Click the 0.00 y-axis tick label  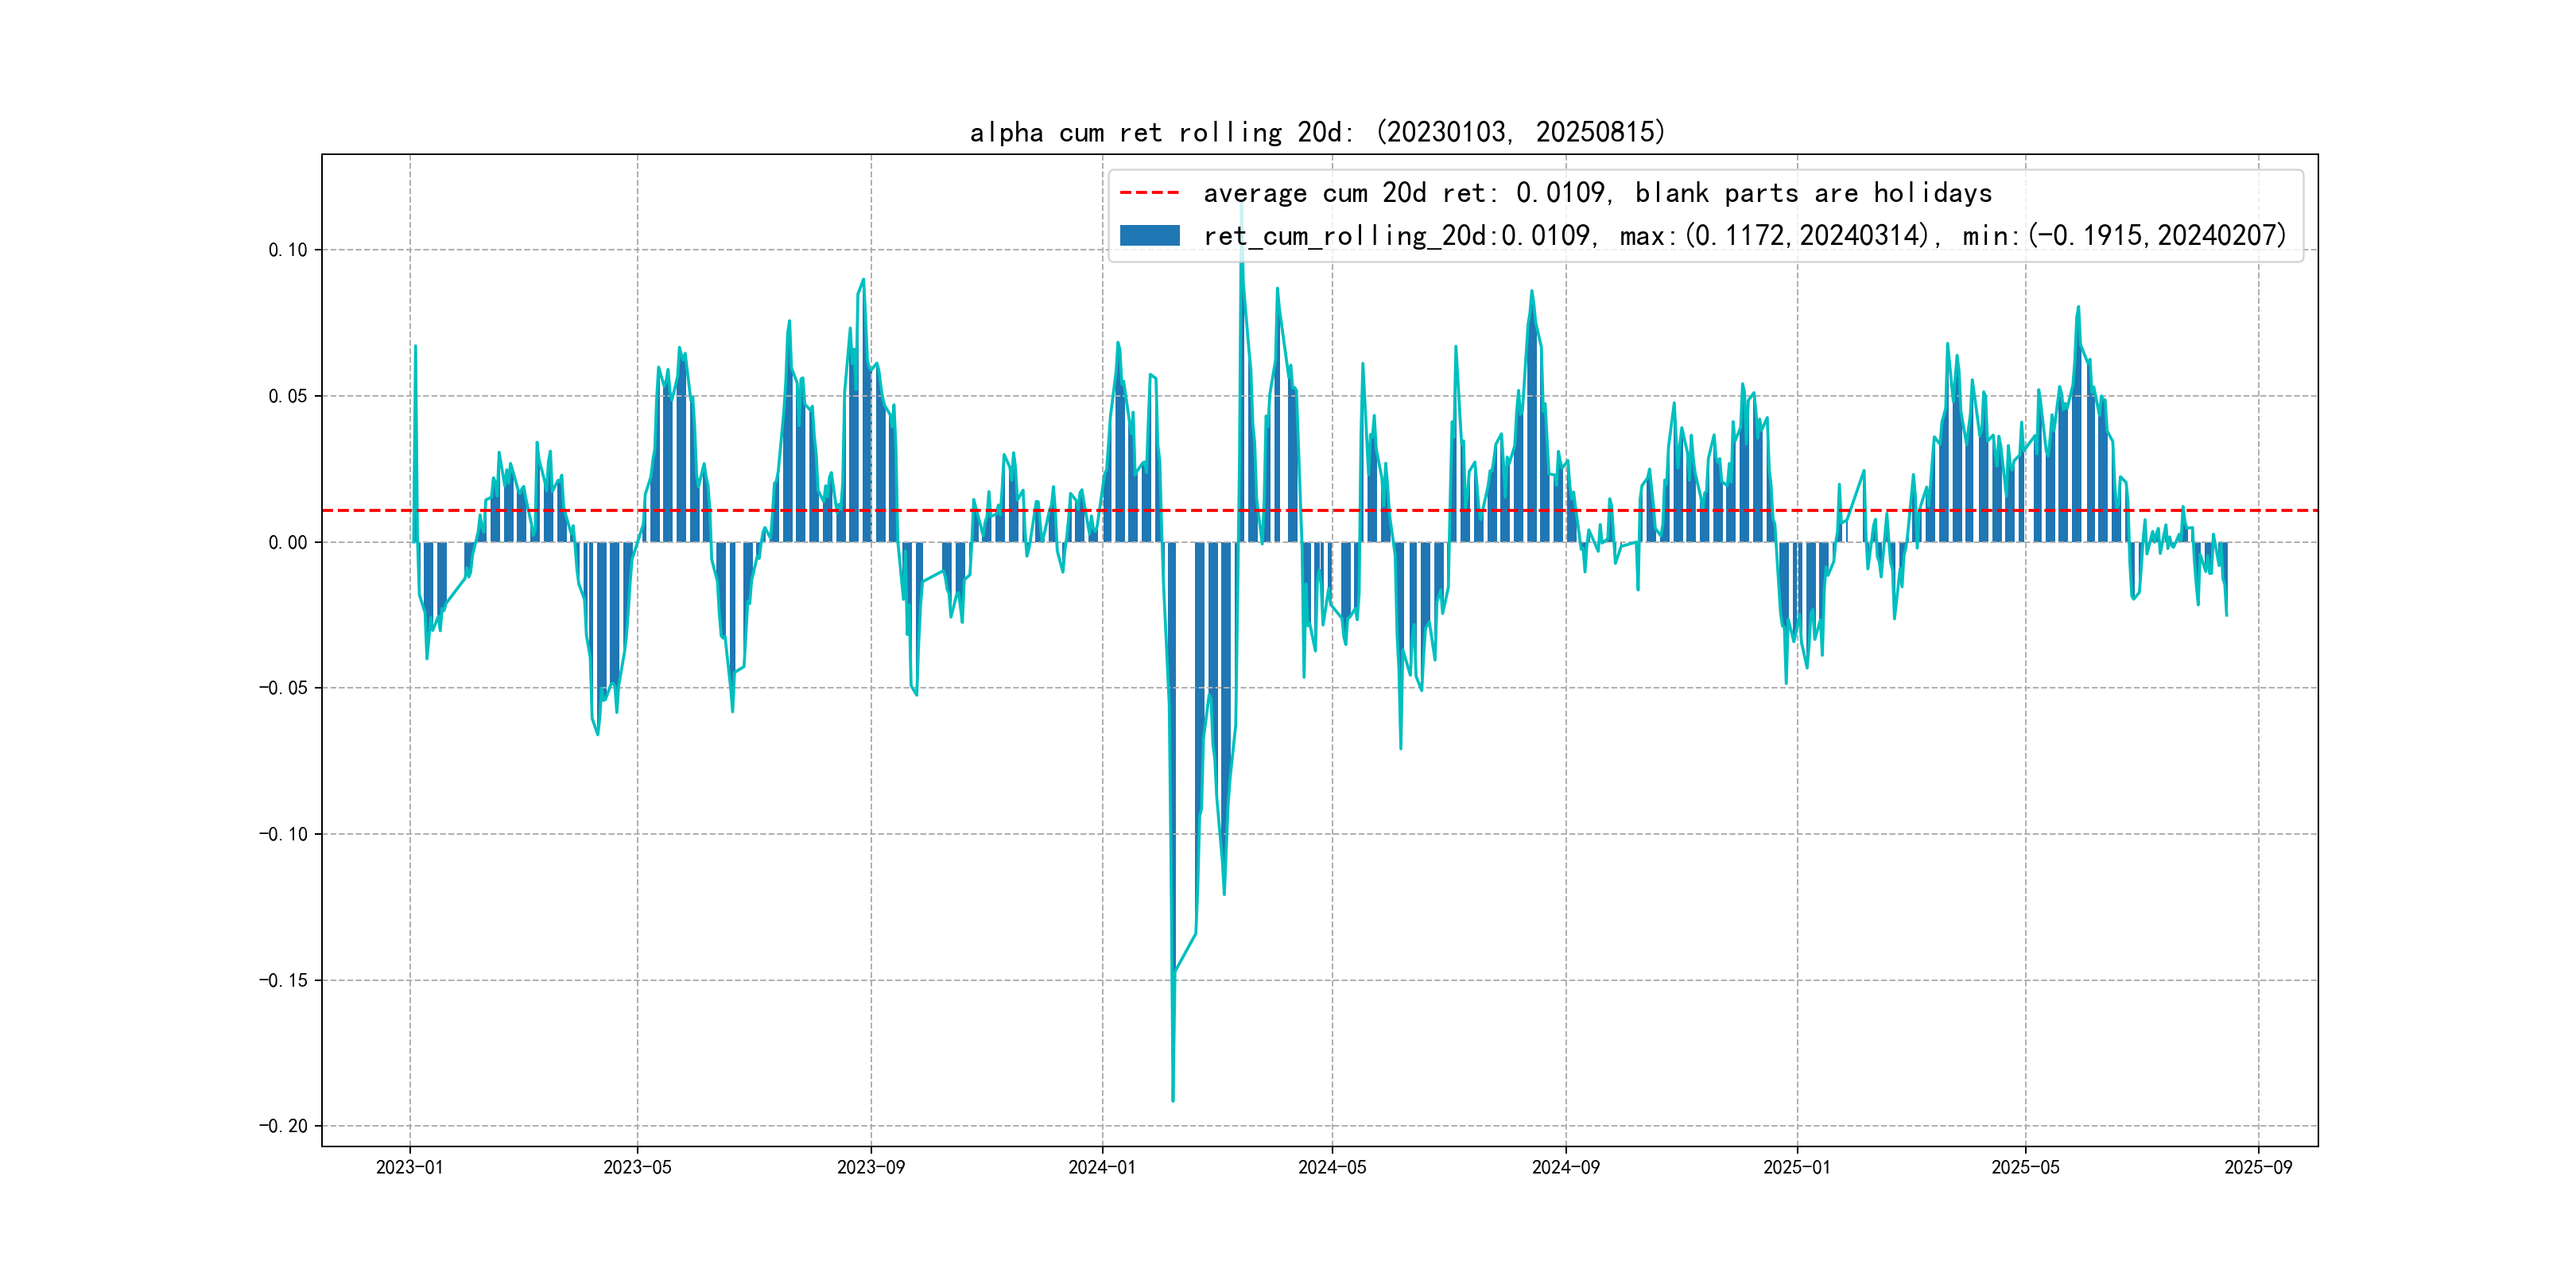(x=287, y=542)
